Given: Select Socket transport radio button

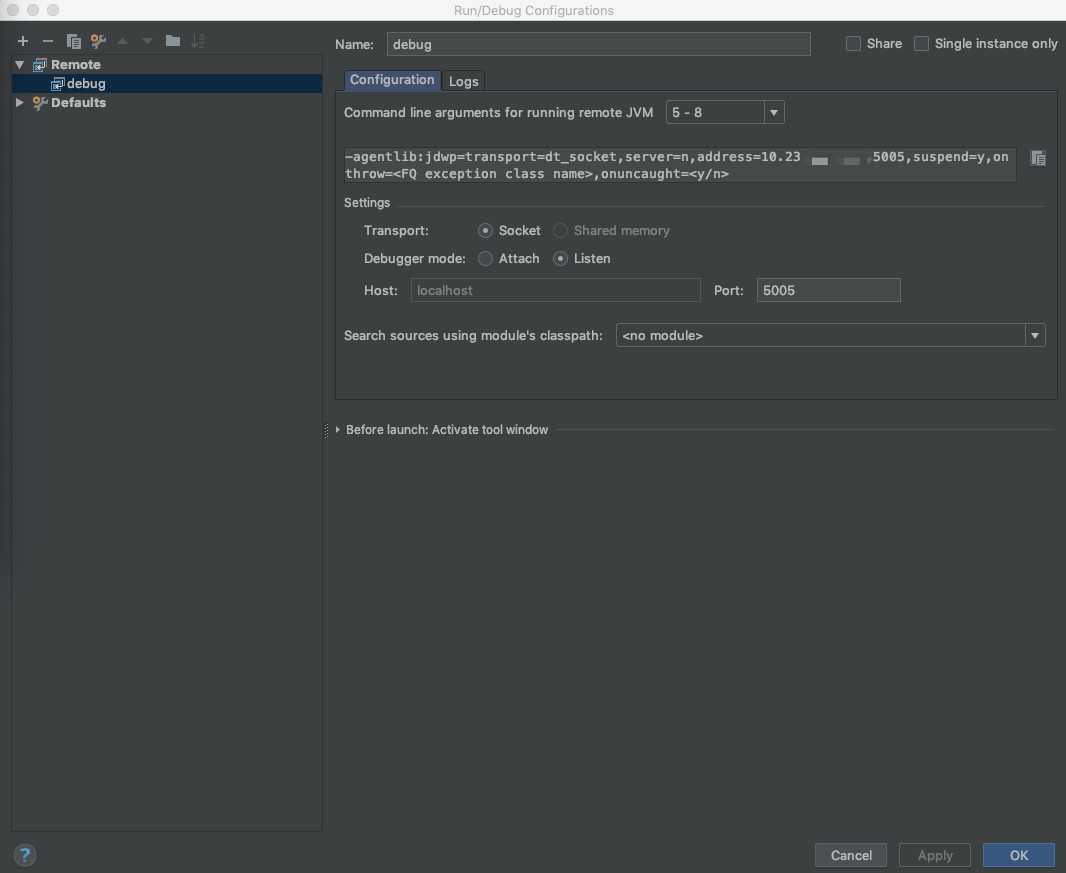Looking at the screenshot, I should coord(485,230).
